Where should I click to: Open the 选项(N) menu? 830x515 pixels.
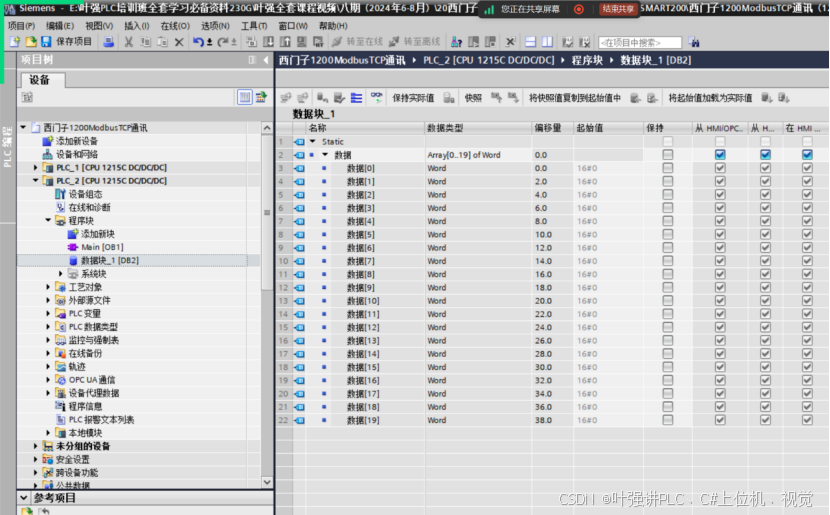[215, 25]
